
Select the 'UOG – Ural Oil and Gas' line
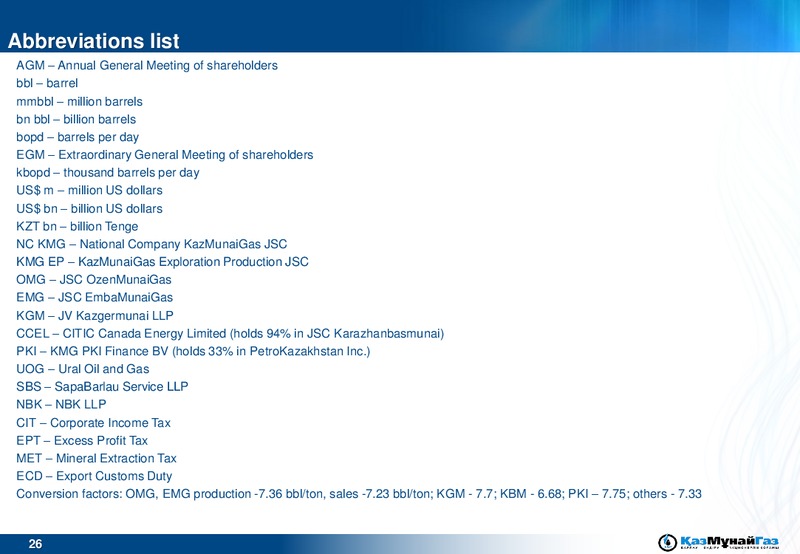pos(83,369)
